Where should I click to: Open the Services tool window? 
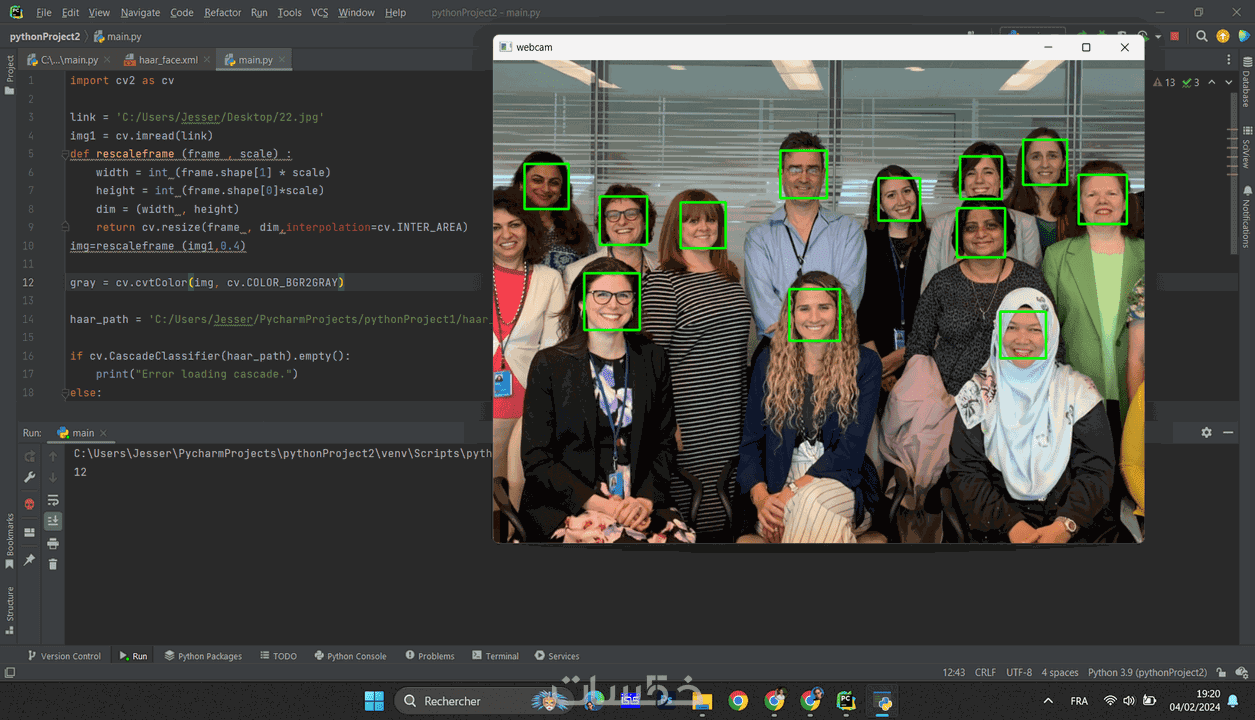tap(557, 656)
